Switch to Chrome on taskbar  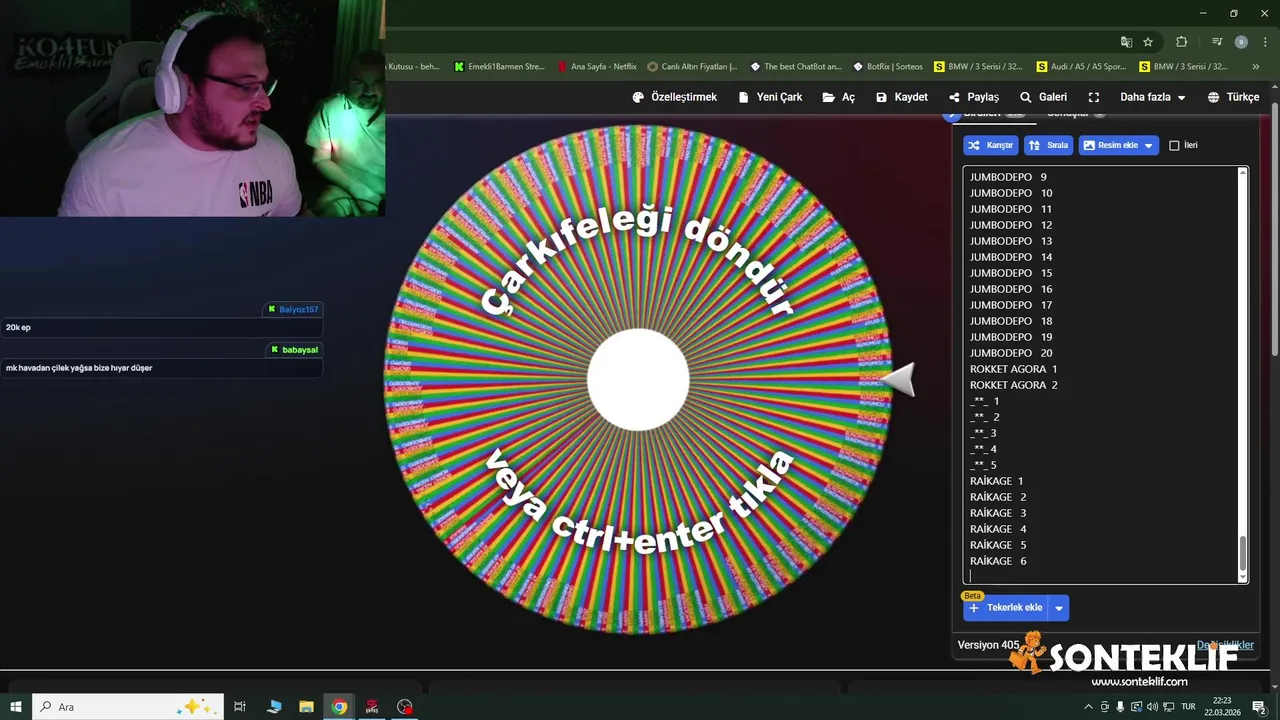pyautogui.click(x=339, y=707)
